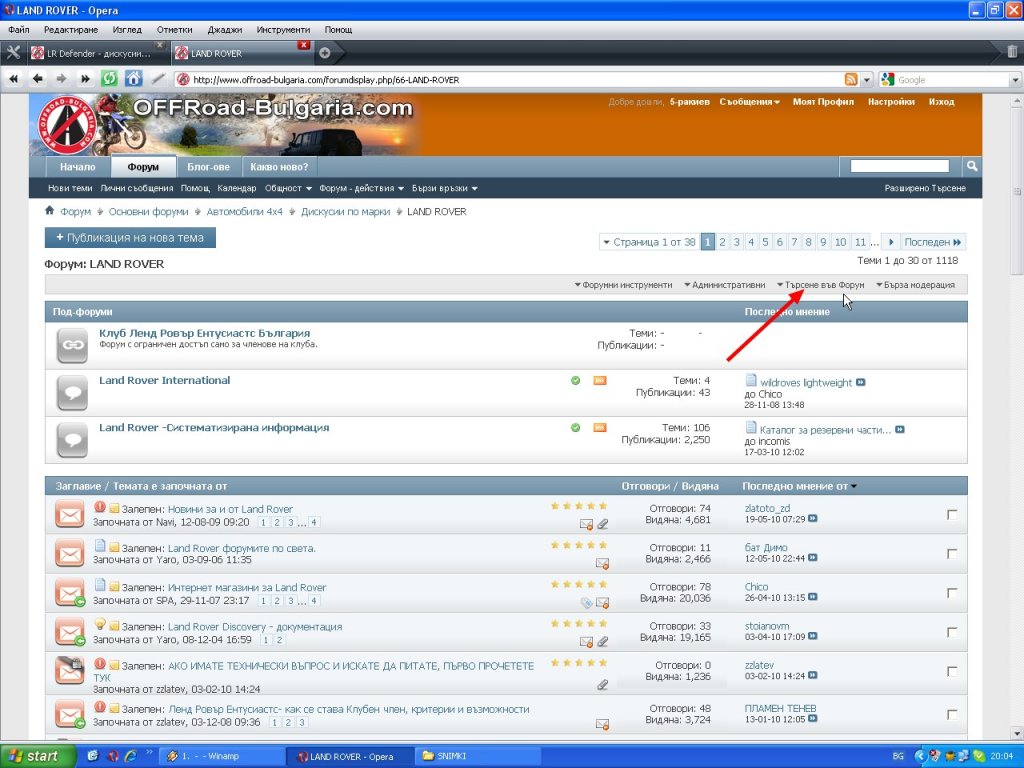Click the RSS feed icon in address bar
1024x768 pixels.
click(x=851, y=80)
